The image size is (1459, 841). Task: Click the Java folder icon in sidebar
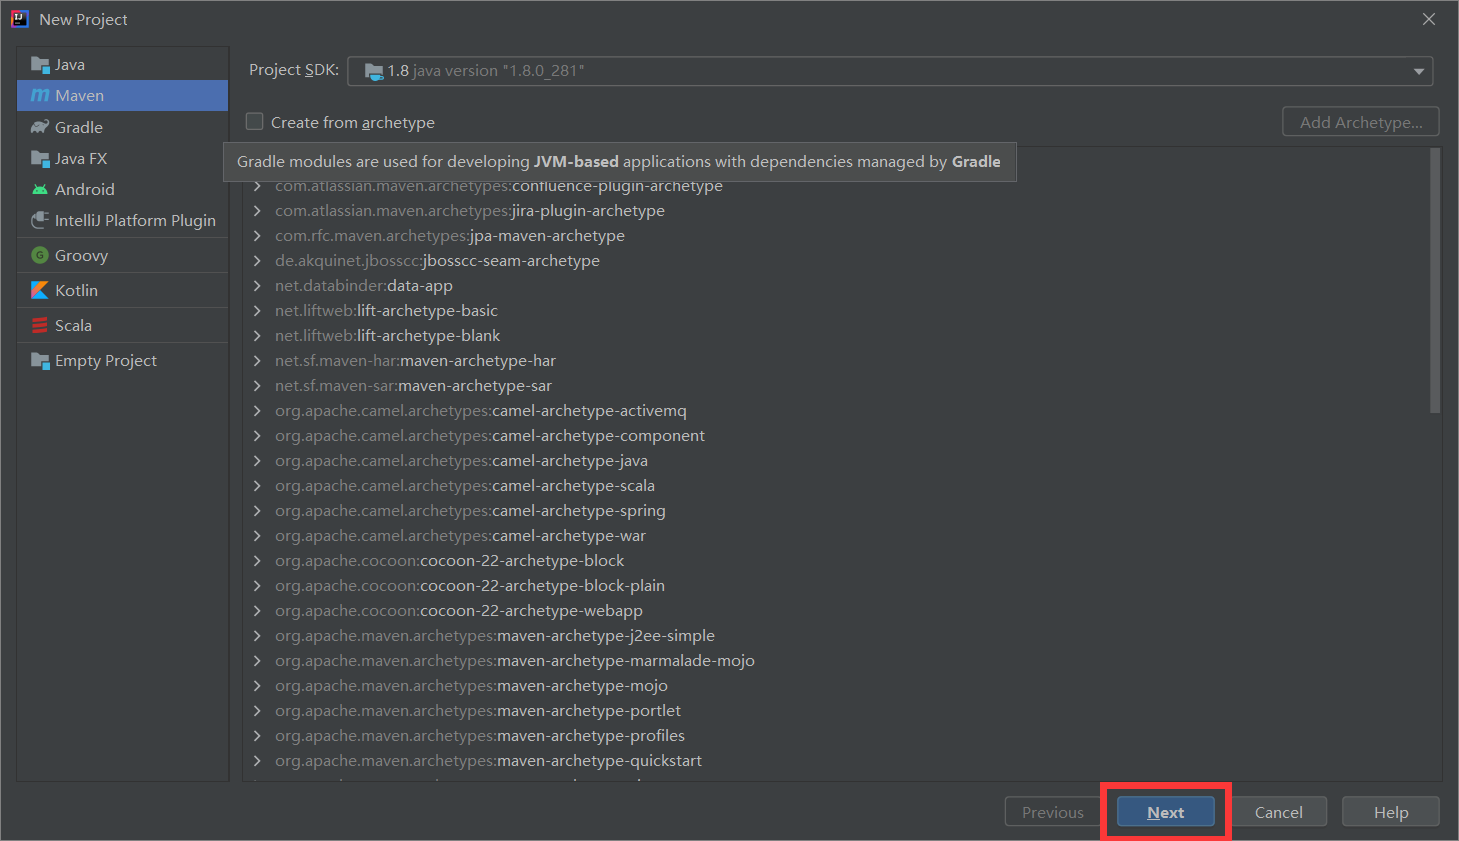(x=40, y=65)
